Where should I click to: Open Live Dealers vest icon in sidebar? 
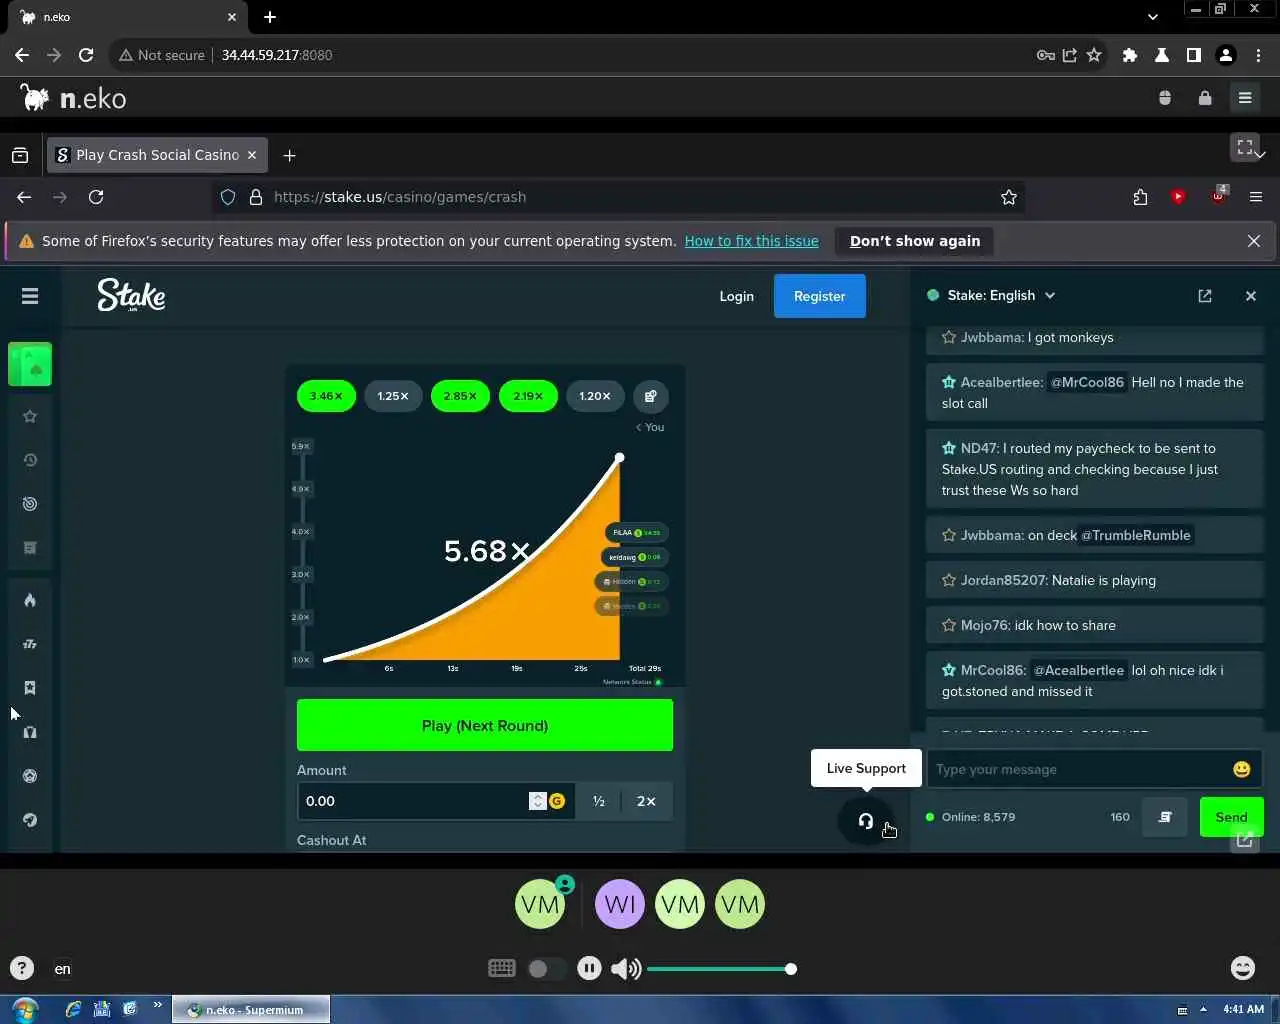pyautogui.click(x=30, y=732)
